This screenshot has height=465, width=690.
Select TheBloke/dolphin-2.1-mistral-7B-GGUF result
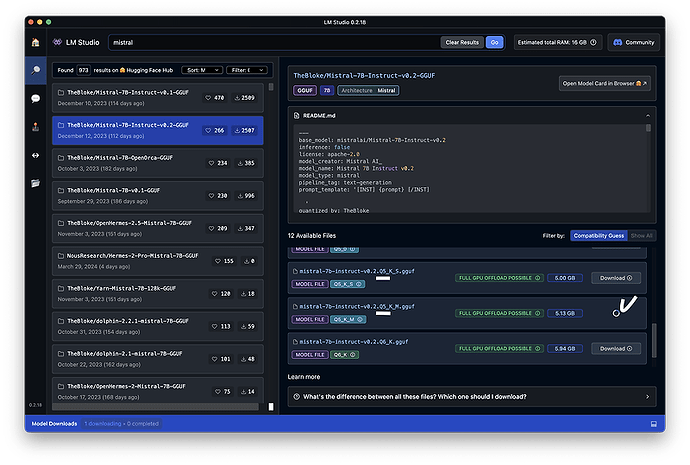click(x=158, y=359)
